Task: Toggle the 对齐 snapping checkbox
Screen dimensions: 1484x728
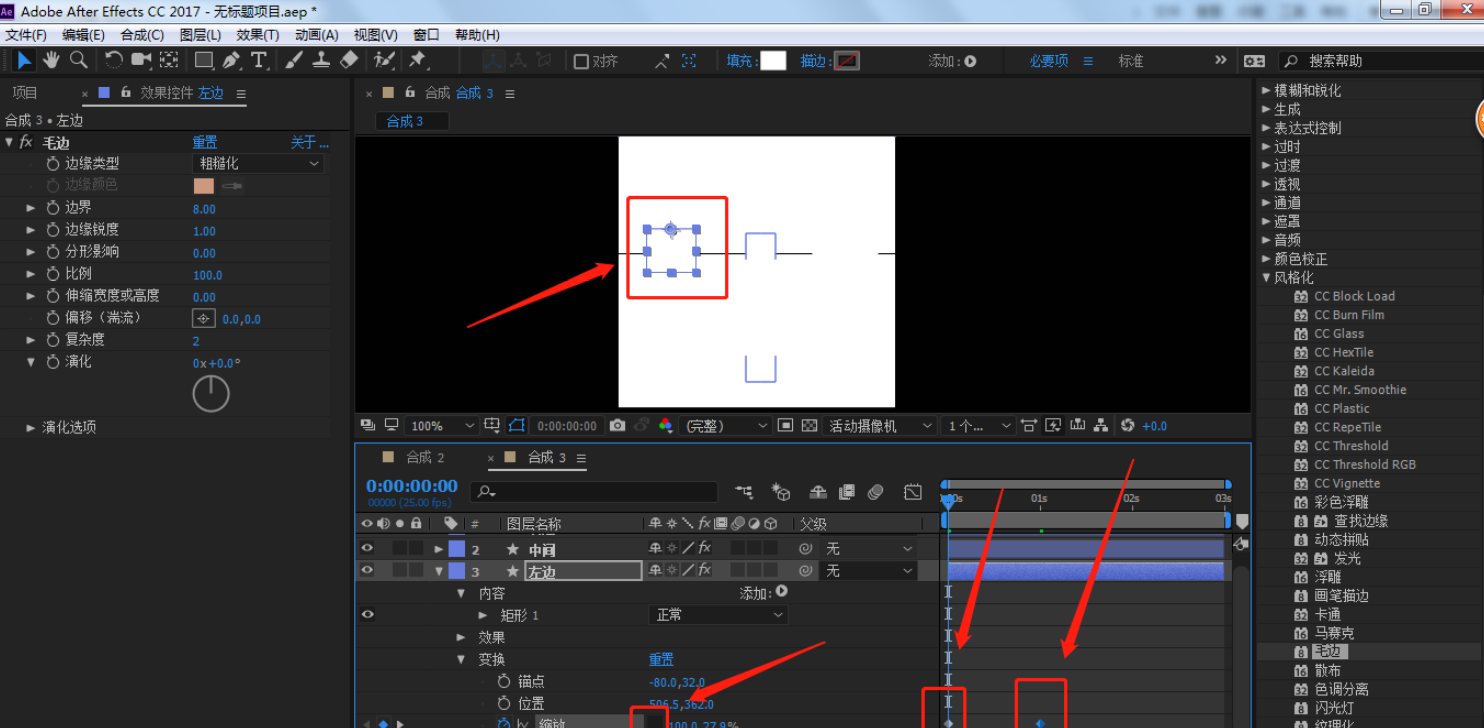Action: point(581,62)
